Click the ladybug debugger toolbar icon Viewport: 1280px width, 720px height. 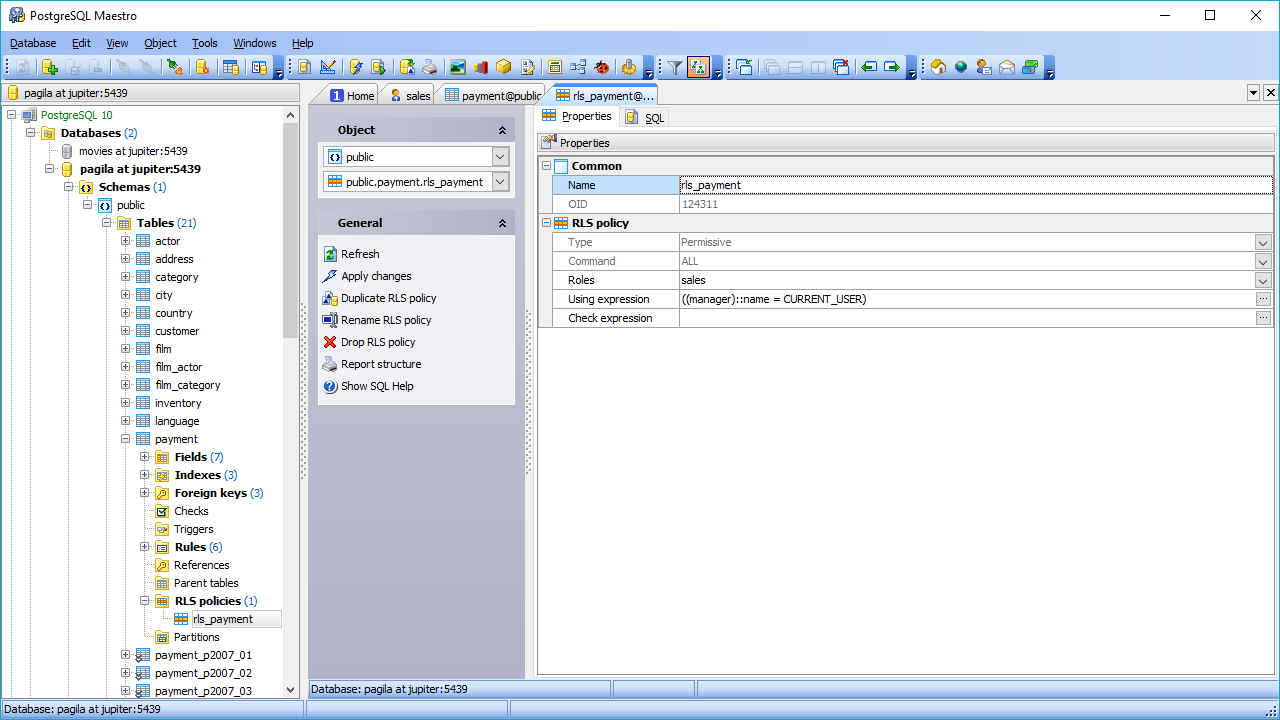pyautogui.click(x=602, y=67)
